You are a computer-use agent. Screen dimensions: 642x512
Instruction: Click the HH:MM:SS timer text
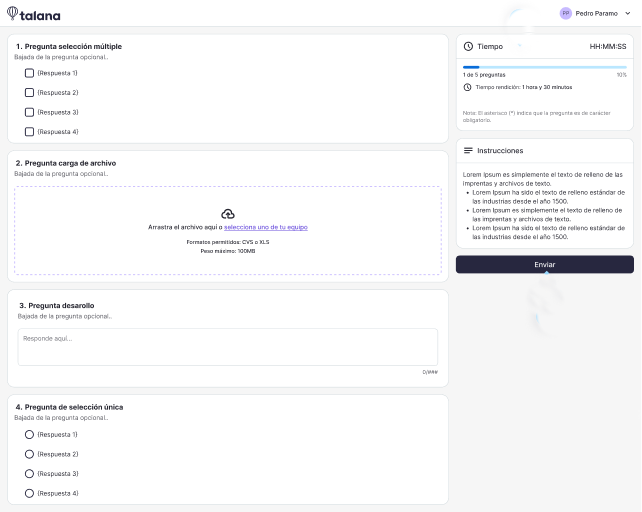[608, 46]
